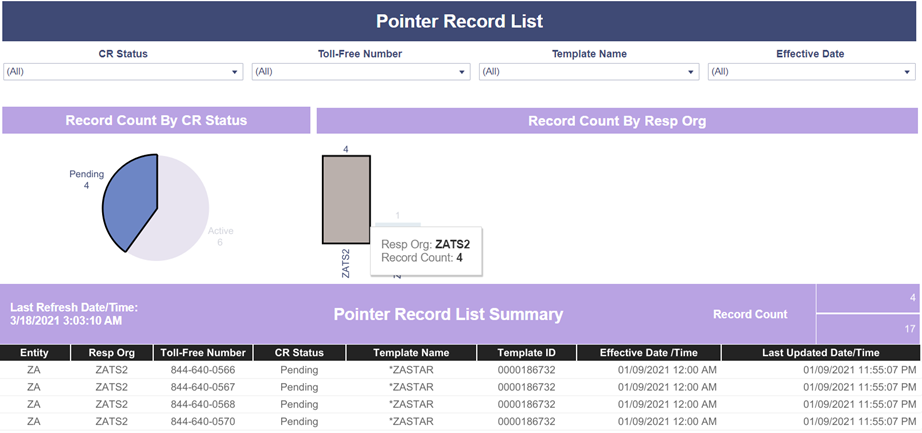Click the ZATS2 bar in Resp Org chart
922x433 pixels.
346,199
